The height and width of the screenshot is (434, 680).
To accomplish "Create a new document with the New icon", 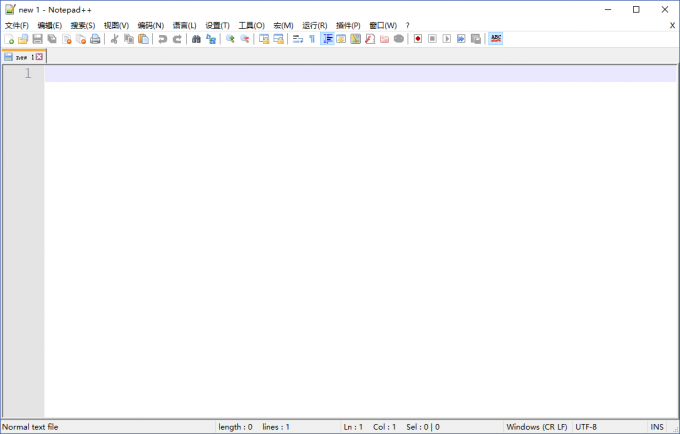I will pos(9,39).
